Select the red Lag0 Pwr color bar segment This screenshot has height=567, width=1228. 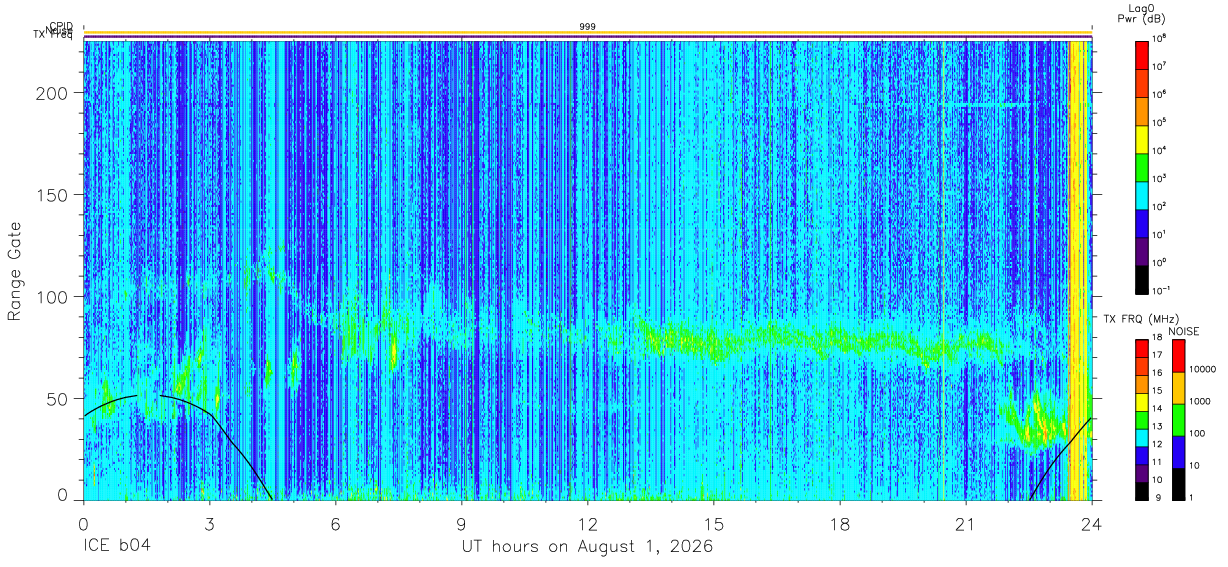click(1142, 54)
